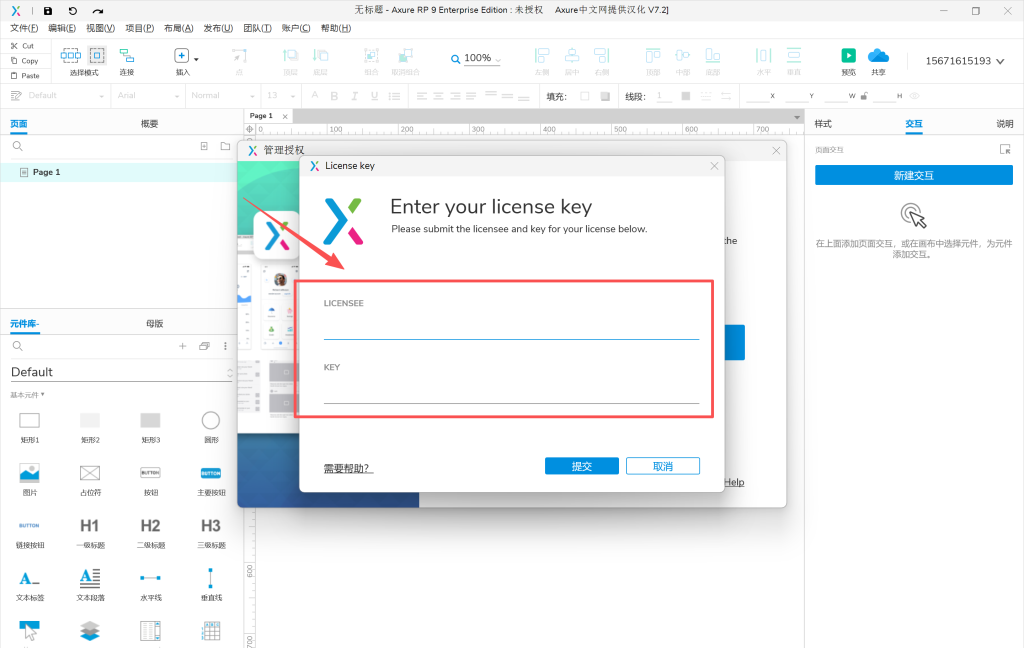Switch to the Masters (母版) tab
Screen dimensions: 1024x648
coord(154,324)
